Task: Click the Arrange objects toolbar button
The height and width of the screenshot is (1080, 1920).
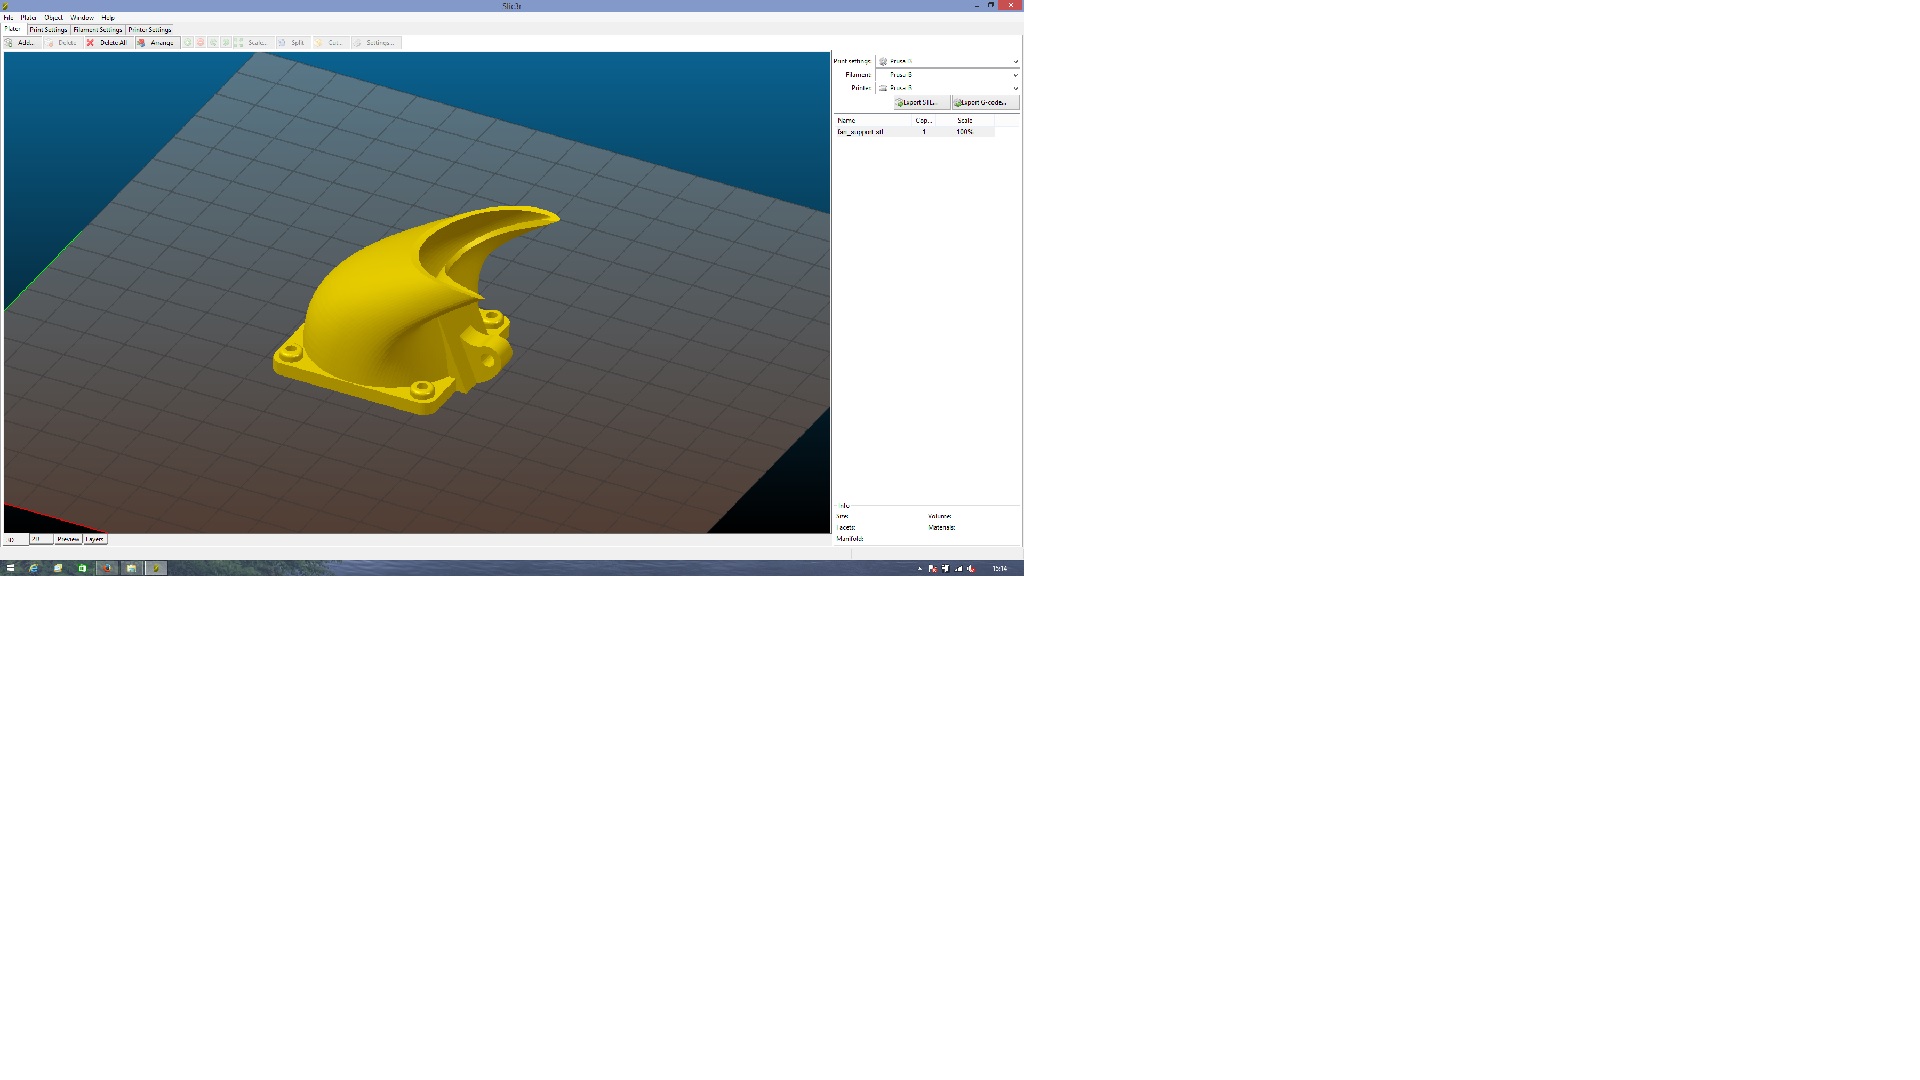Action: pyautogui.click(x=157, y=43)
